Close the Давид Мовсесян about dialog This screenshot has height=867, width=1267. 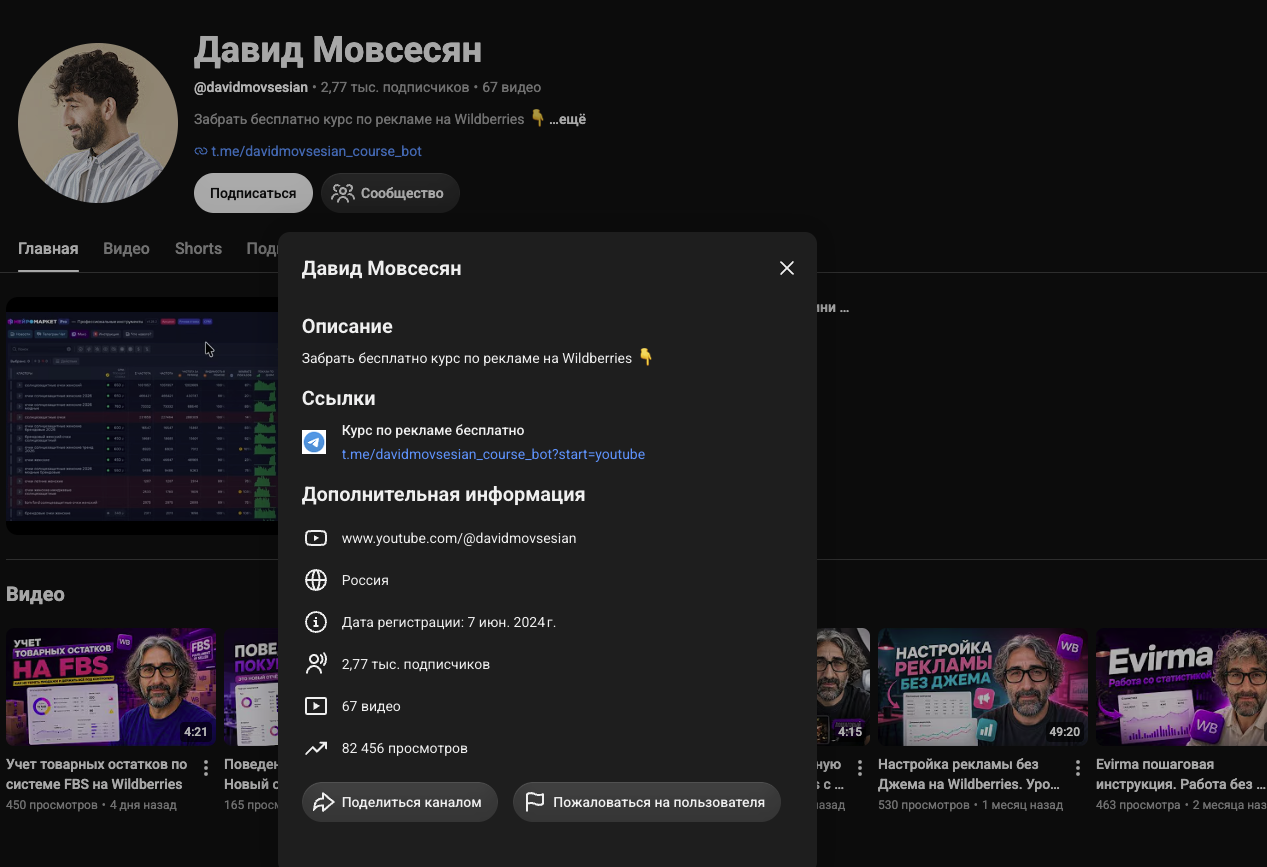pyautogui.click(x=787, y=268)
